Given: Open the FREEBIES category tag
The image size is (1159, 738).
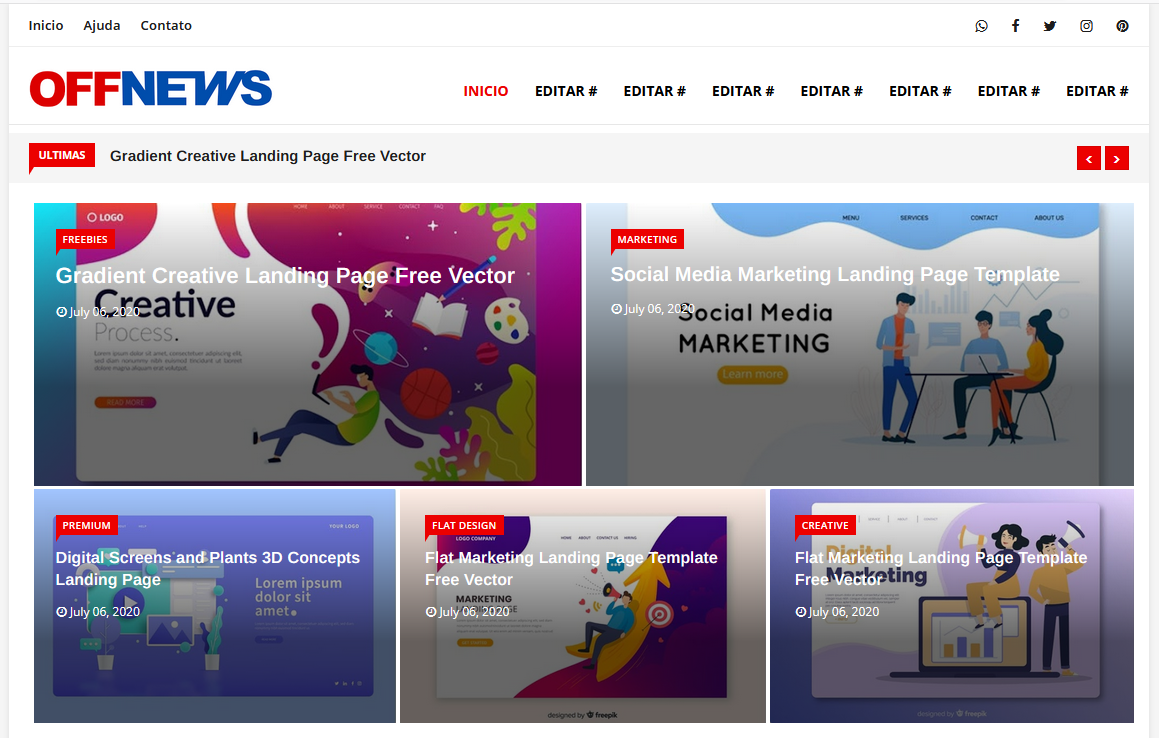Looking at the screenshot, I should tap(85, 240).
